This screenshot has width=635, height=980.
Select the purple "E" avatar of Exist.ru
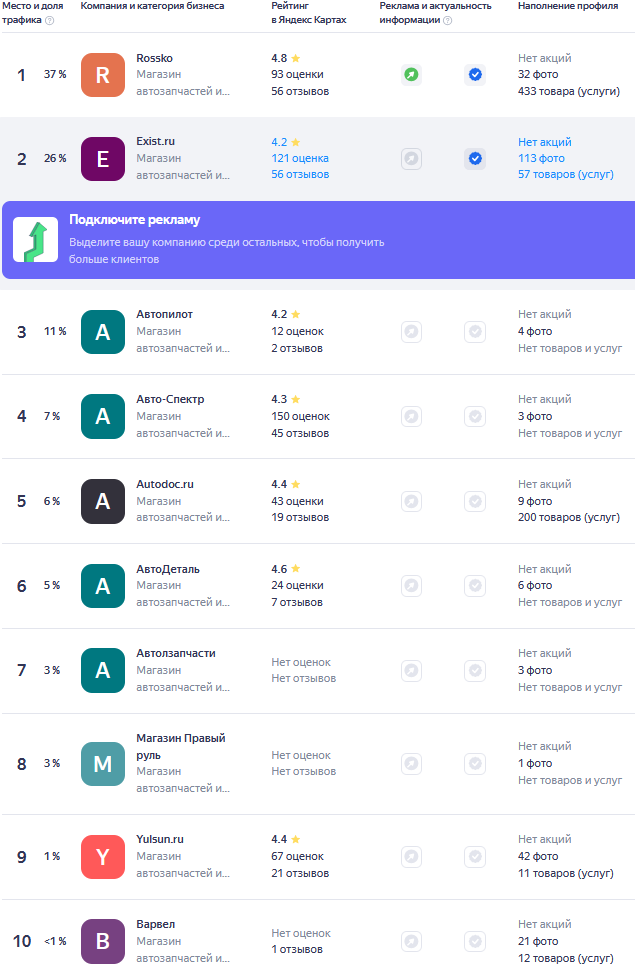(x=103, y=159)
